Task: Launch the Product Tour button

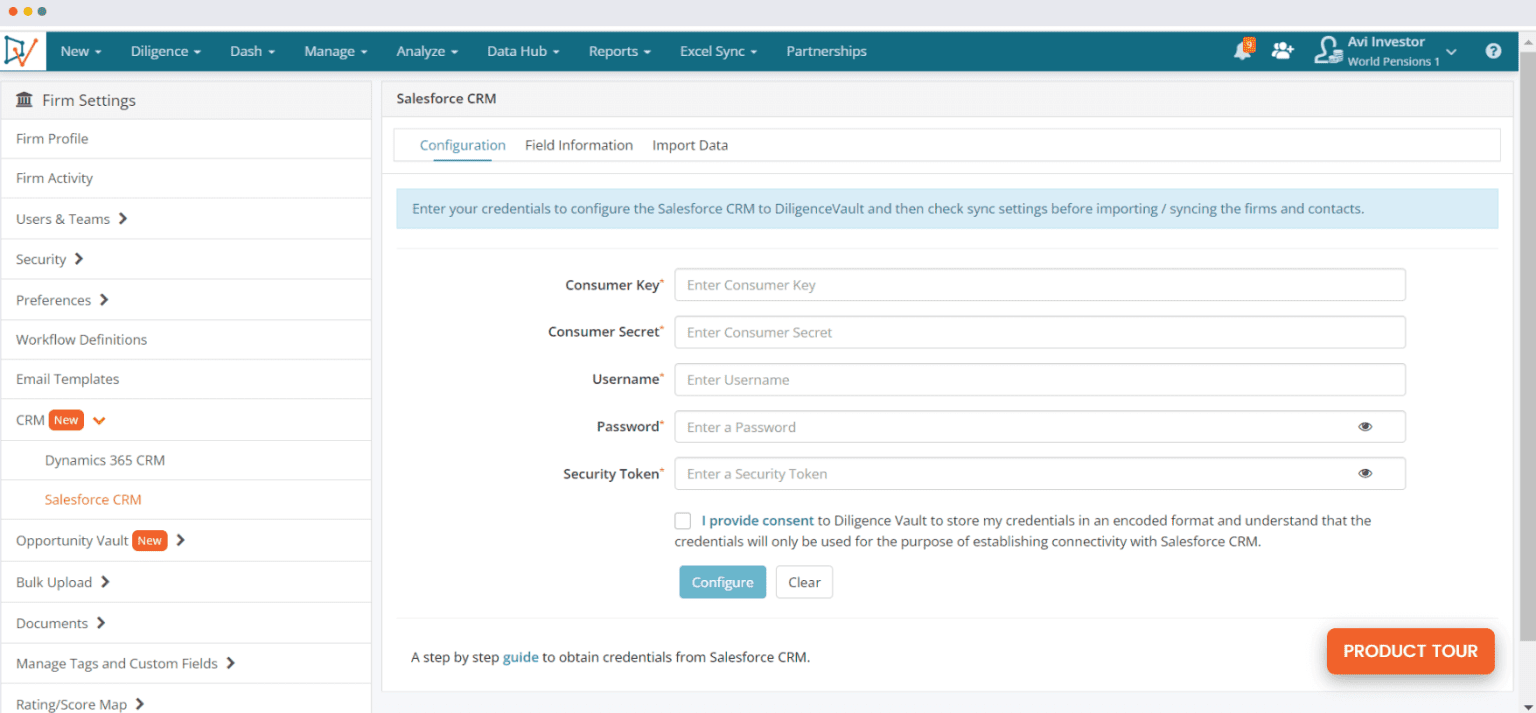Action: [x=1410, y=651]
